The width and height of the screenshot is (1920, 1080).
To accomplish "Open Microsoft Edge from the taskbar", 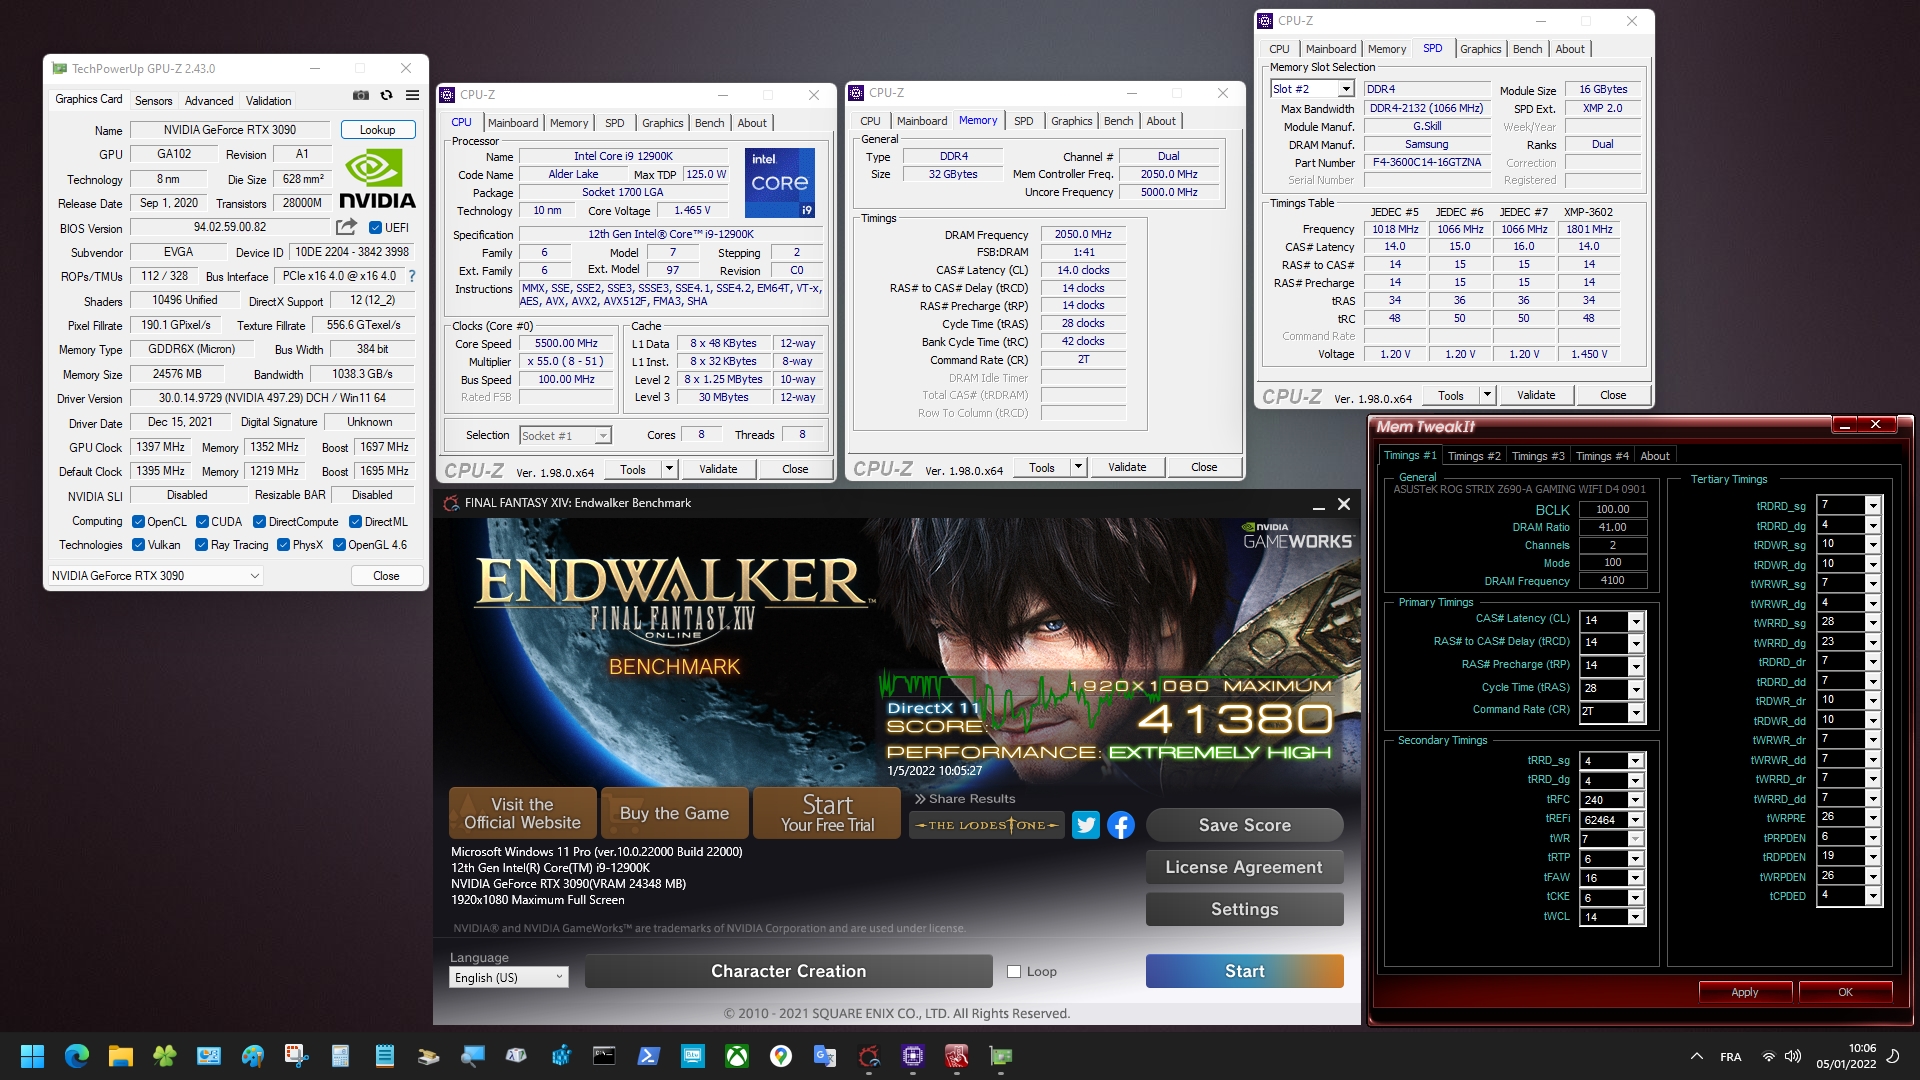I will [77, 1056].
